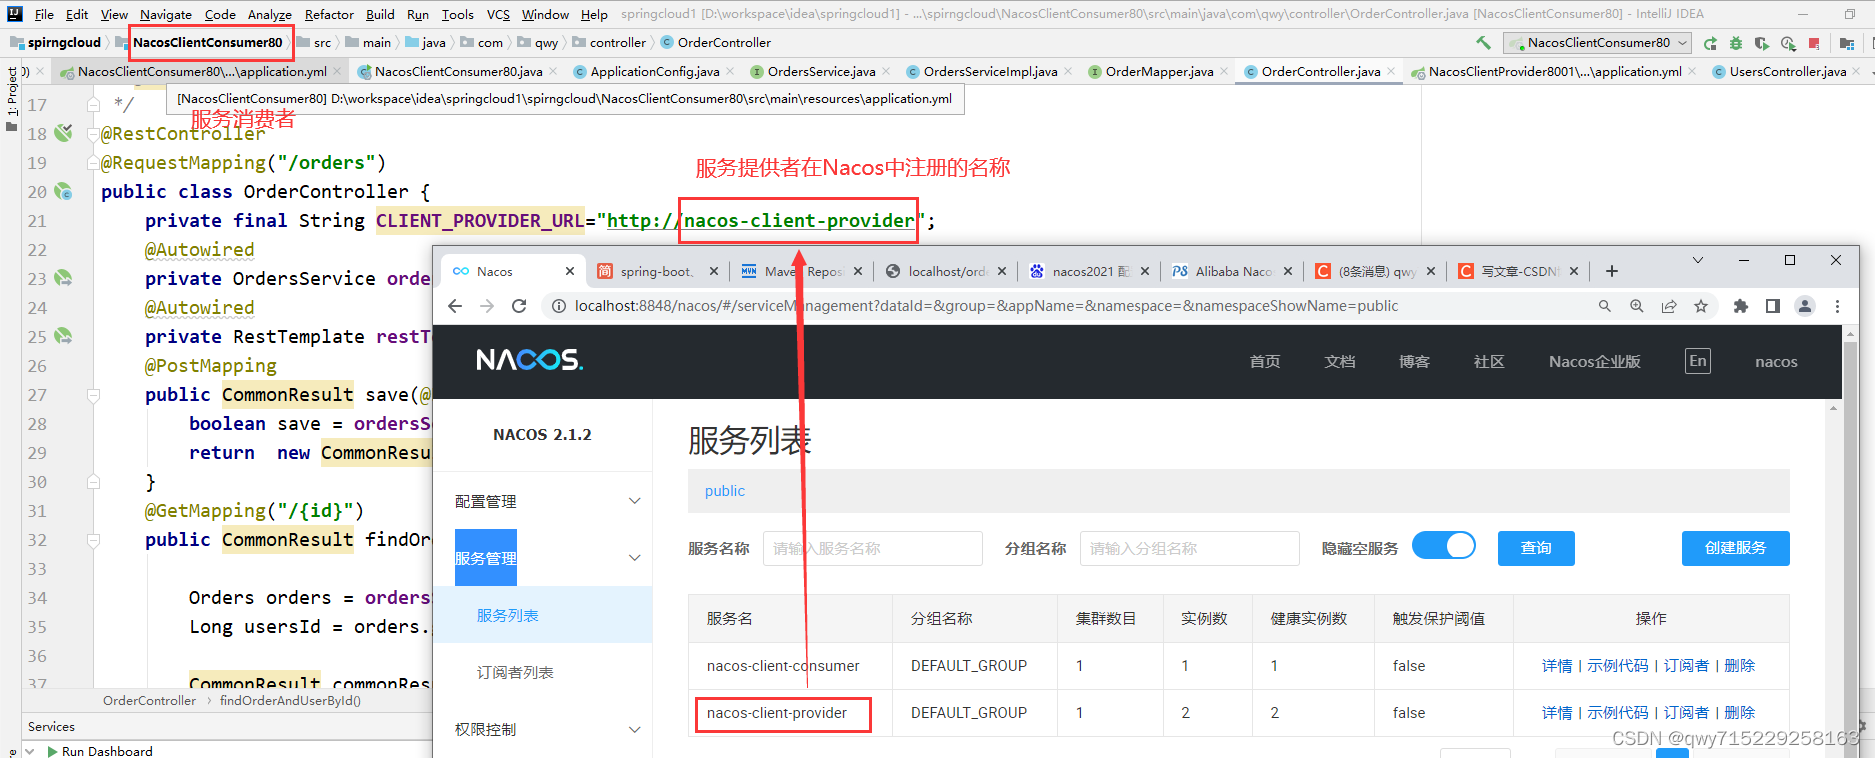Open the VCS menu
This screenshot has height=758, width=1875.
[x=498, y=14]
